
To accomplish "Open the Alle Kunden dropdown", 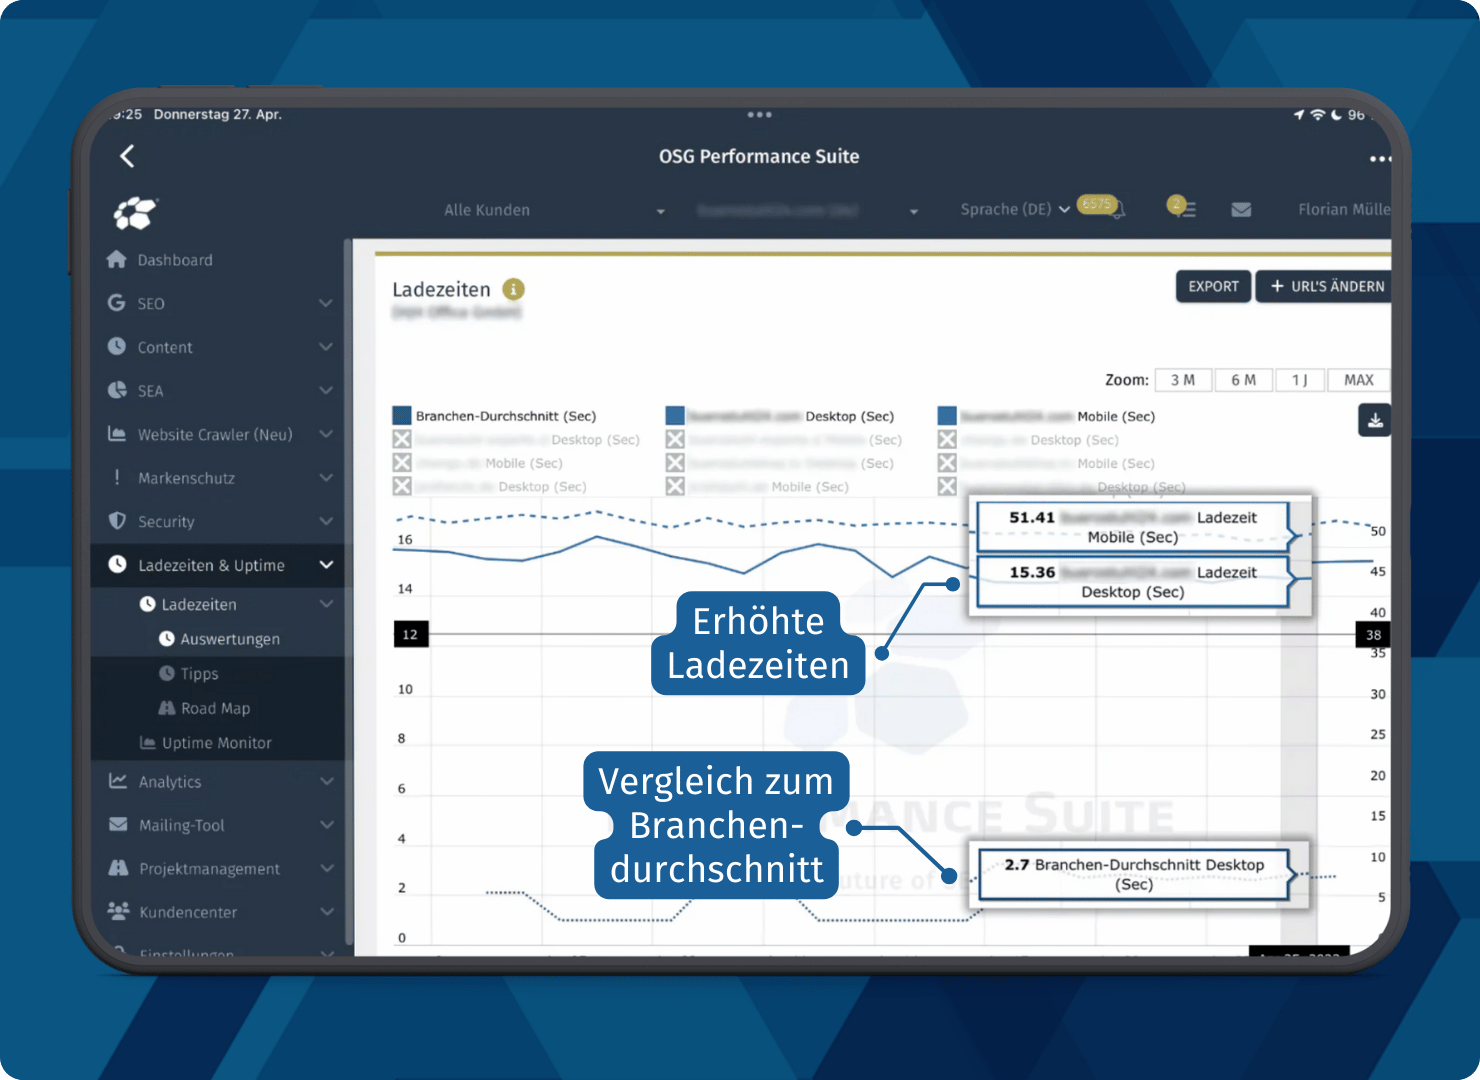I will (x=554, y=211).
